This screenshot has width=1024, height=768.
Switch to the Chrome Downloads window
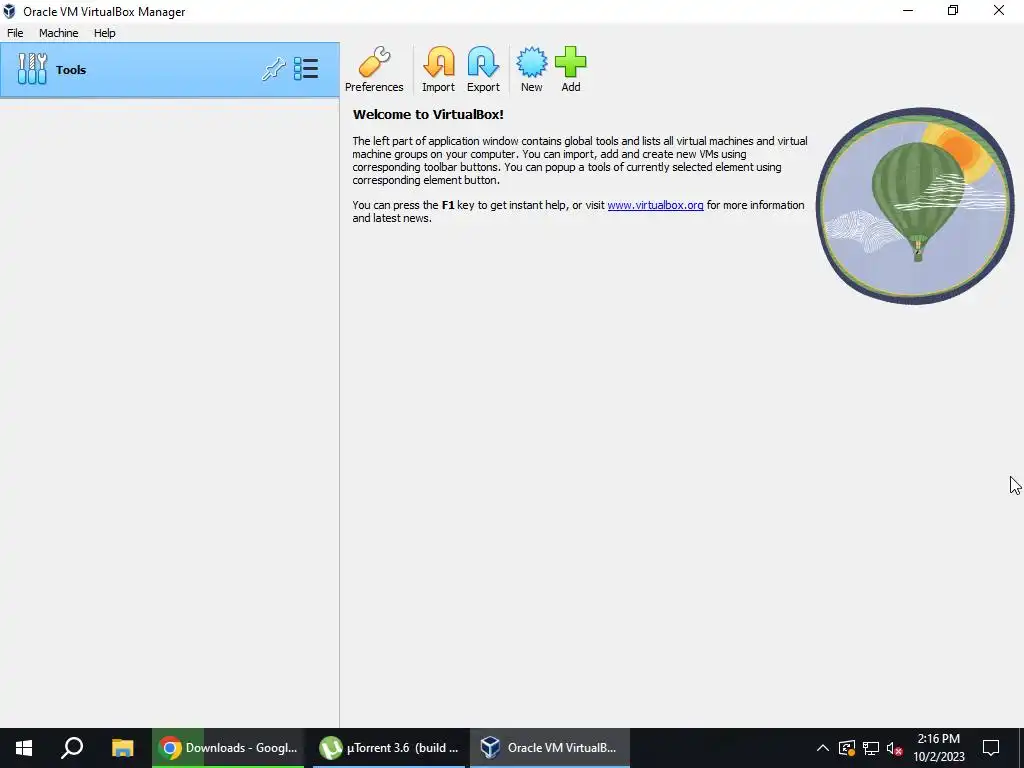coord(228,748)
